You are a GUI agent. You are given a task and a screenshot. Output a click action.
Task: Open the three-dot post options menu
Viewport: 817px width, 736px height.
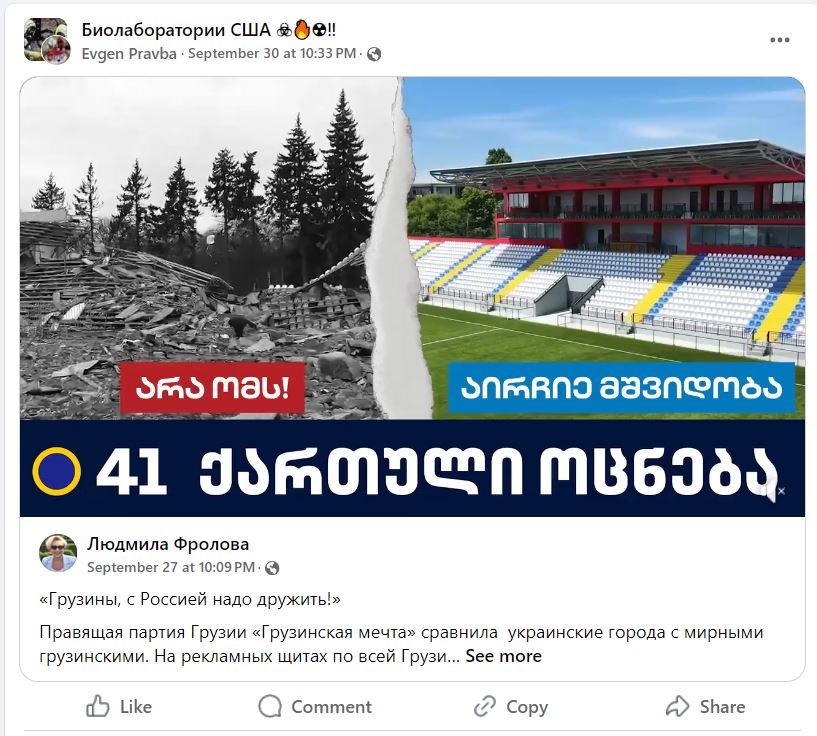[779, 40]
